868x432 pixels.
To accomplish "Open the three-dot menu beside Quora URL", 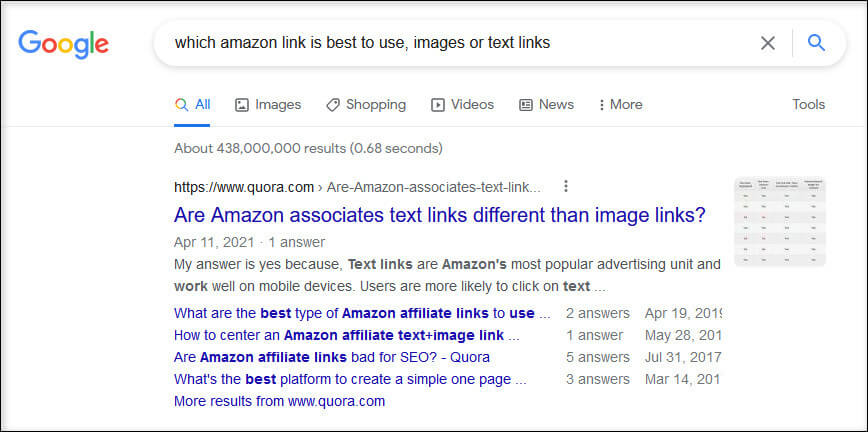I will tap(565, 187).
